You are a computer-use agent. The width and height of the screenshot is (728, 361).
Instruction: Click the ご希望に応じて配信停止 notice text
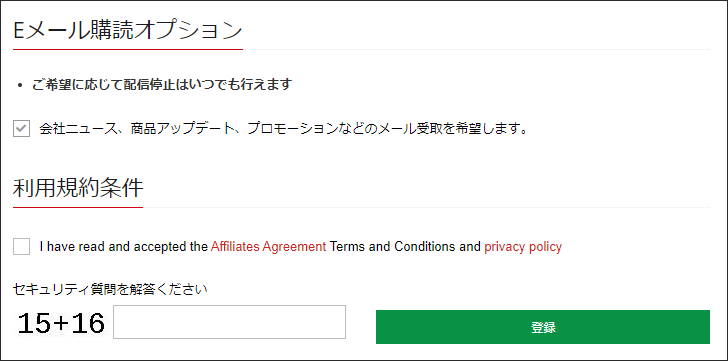click(x=162, y=85)
